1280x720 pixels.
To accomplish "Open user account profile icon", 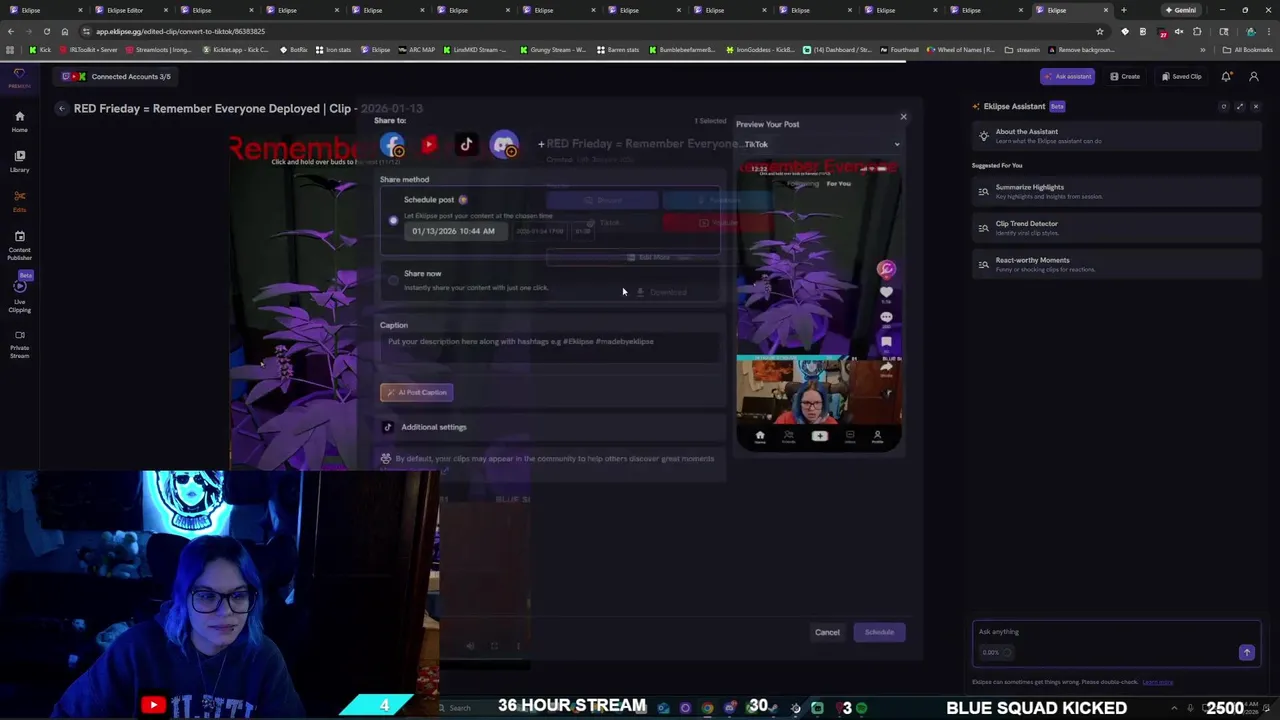I will click(1254, 76).
